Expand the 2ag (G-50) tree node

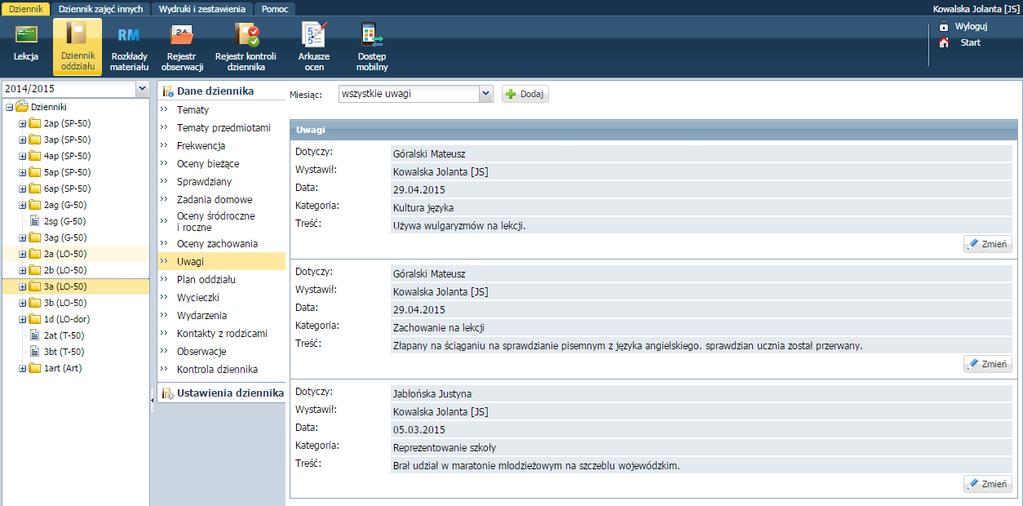click(x=22, y=205)
